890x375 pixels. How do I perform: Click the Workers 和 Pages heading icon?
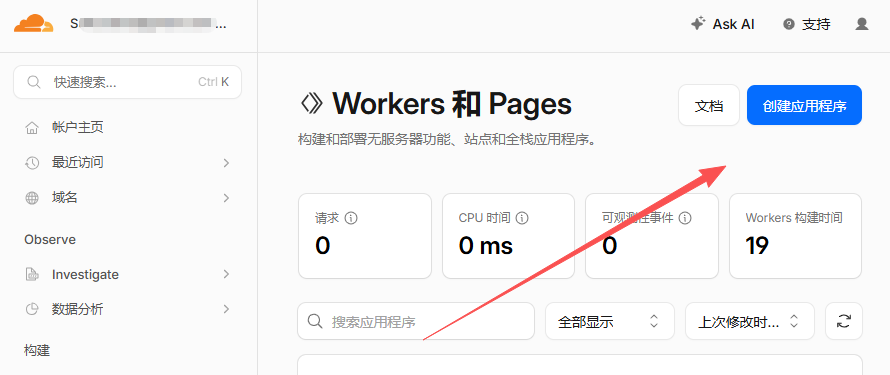click(312, 104)
